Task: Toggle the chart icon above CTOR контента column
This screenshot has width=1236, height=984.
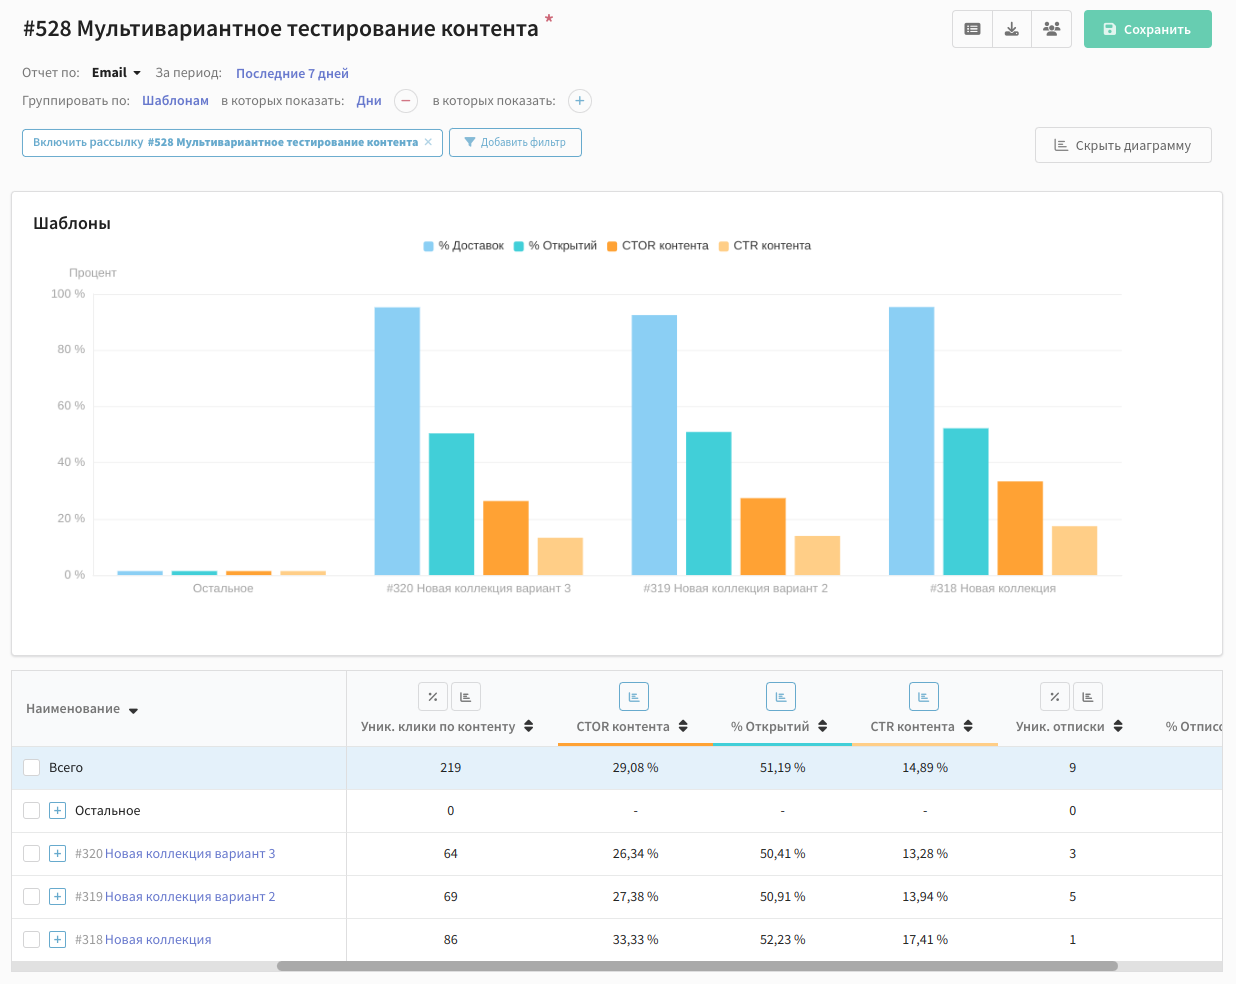Action: (x=634, y=697)
